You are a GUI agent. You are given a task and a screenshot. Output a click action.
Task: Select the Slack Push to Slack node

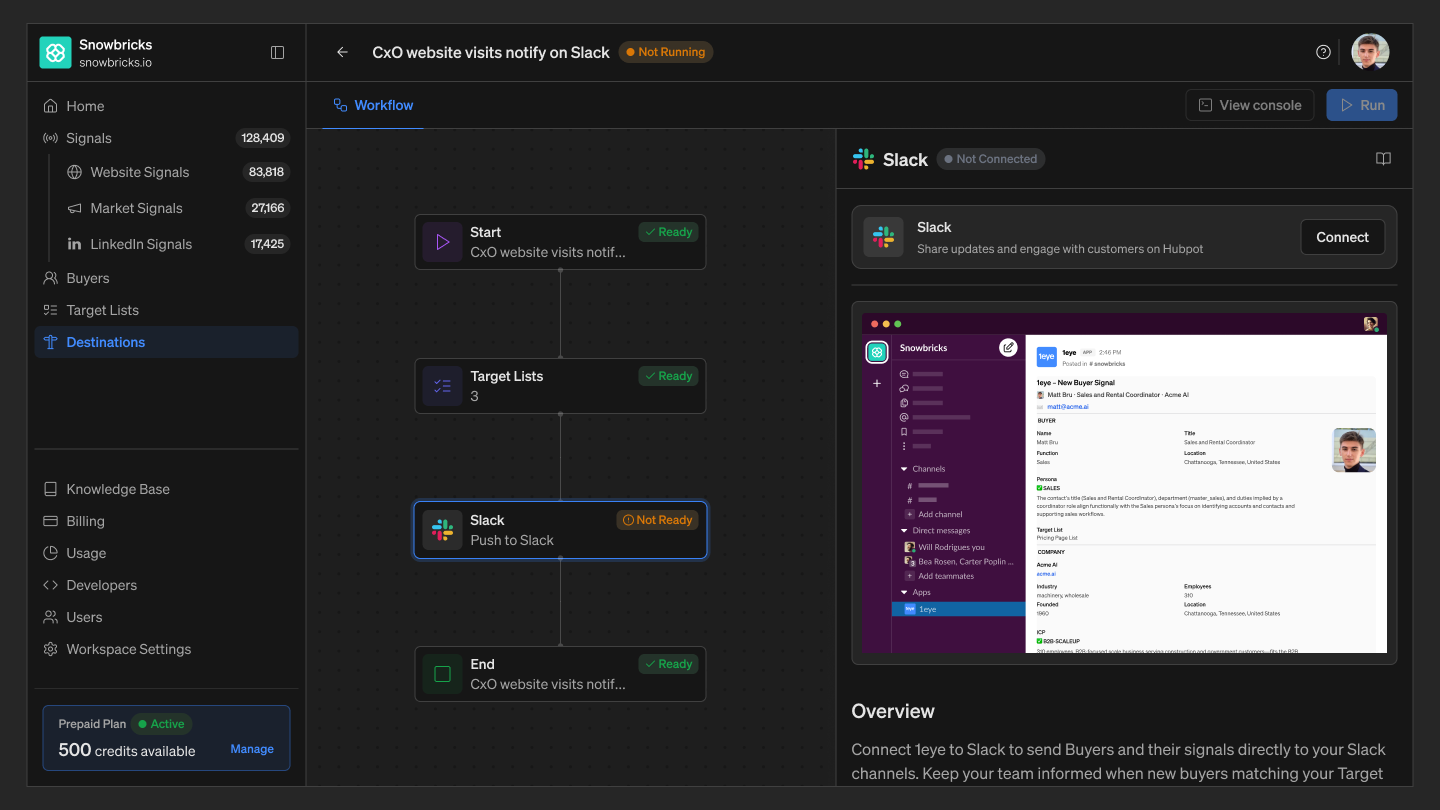(x=560, y=530)
